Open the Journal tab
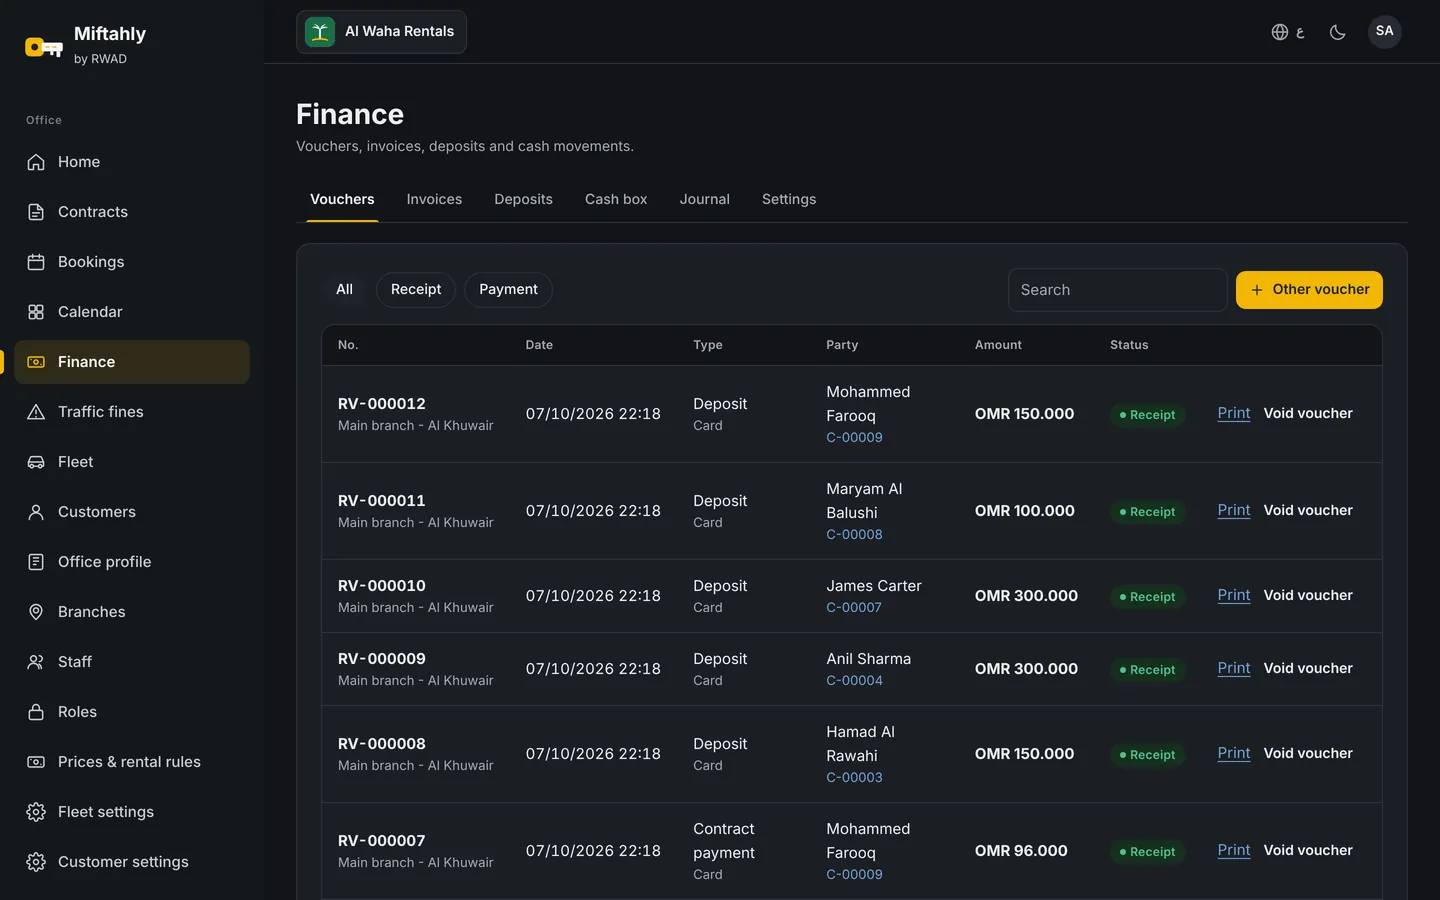This screenshot has height=900, width=1440. coord(705,199)
